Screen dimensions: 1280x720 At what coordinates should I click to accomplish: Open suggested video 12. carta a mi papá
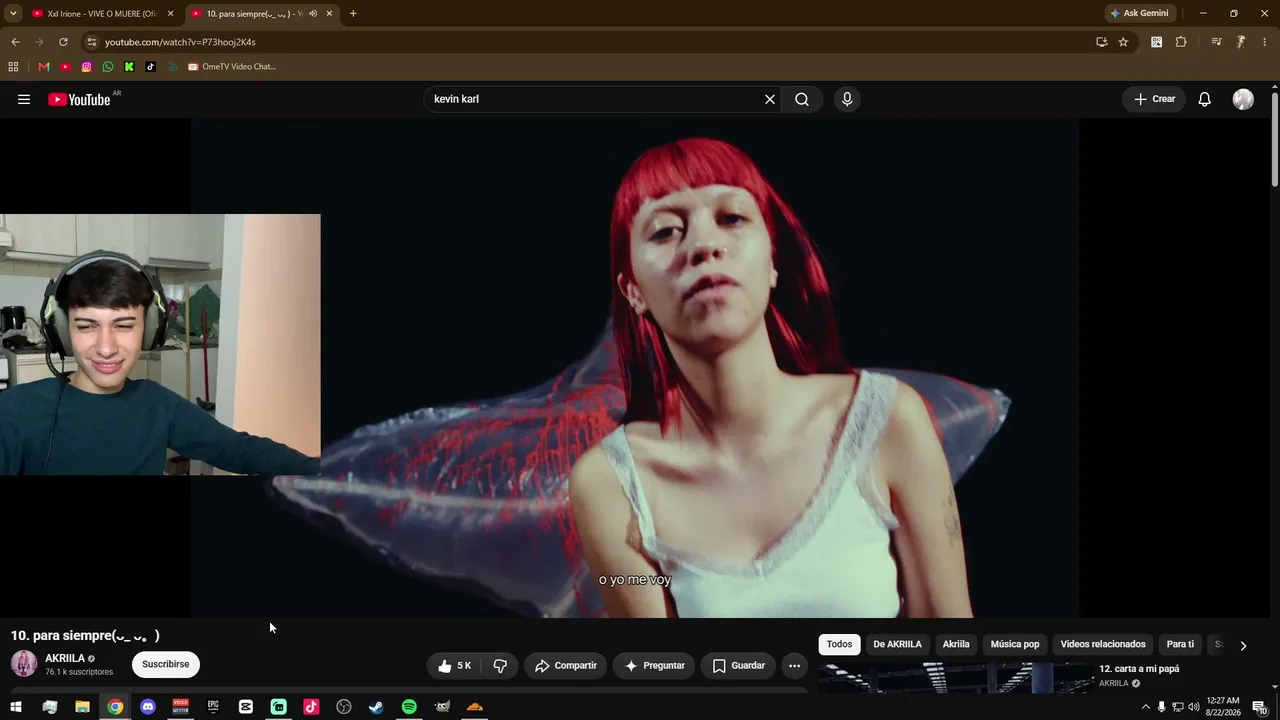(x=1139, y=669)
